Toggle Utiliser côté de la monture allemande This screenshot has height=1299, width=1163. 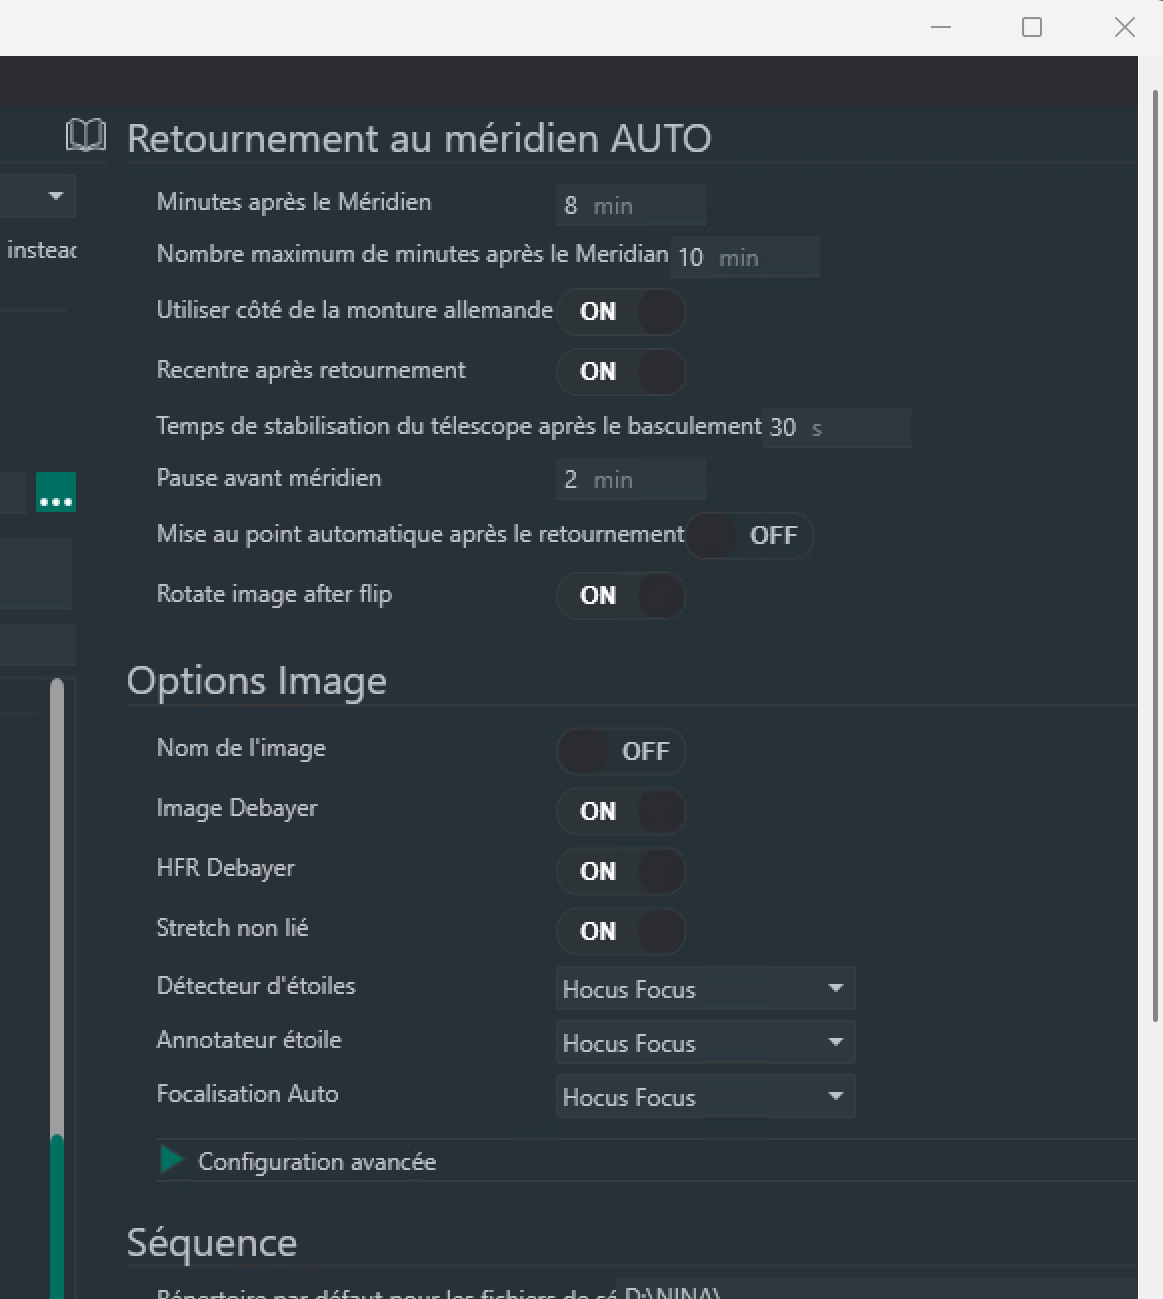coord(621,312)
